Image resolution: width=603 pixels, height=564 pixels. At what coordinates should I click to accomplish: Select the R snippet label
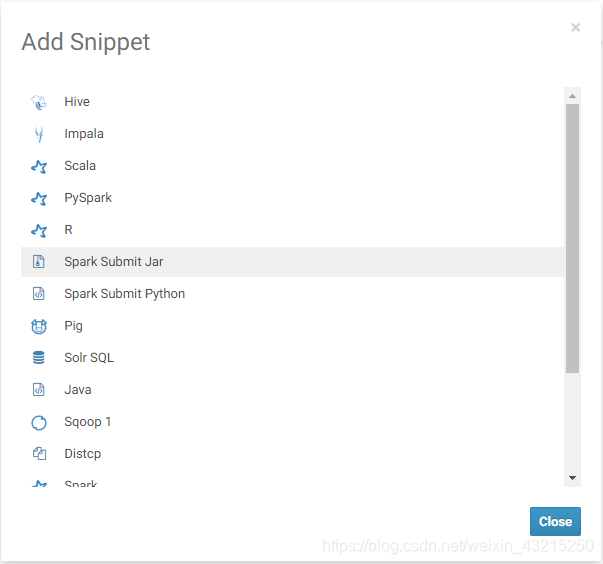[68, 230]
